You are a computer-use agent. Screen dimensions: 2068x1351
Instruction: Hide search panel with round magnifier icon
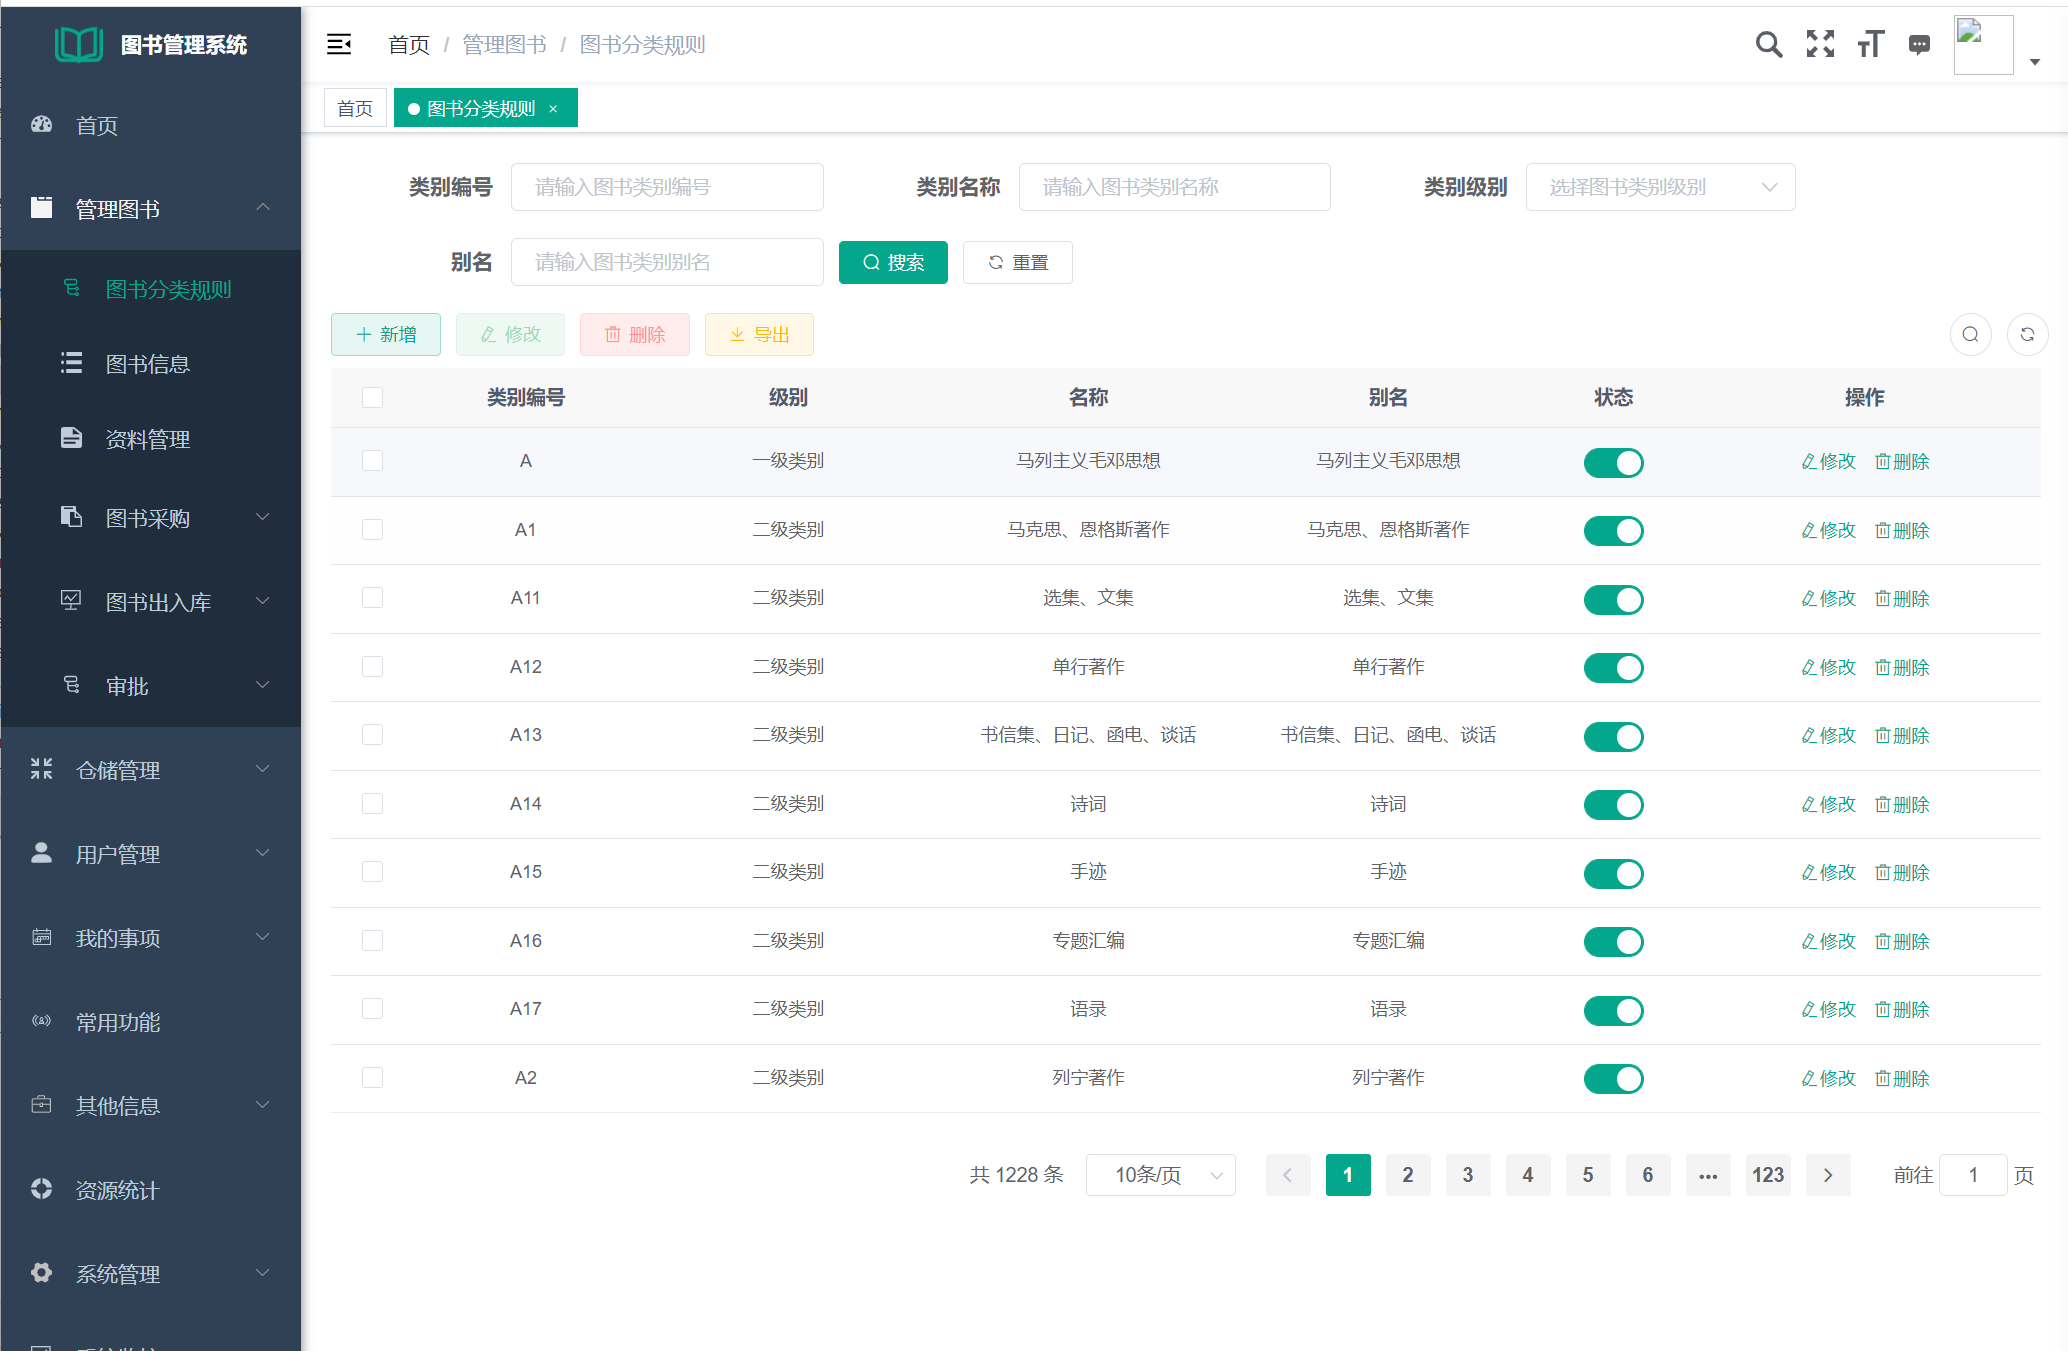[x=1970, y=334]
